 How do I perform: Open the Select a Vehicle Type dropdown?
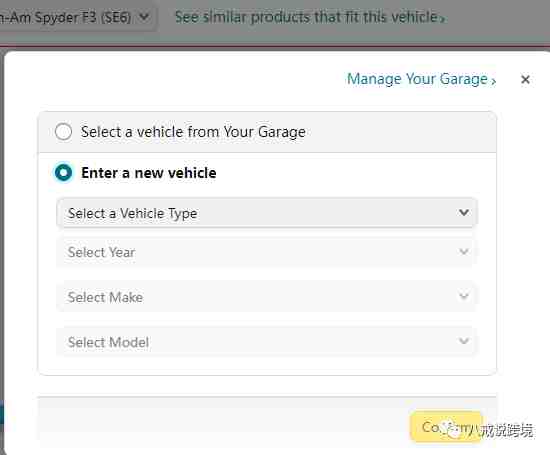pos(267,213)
